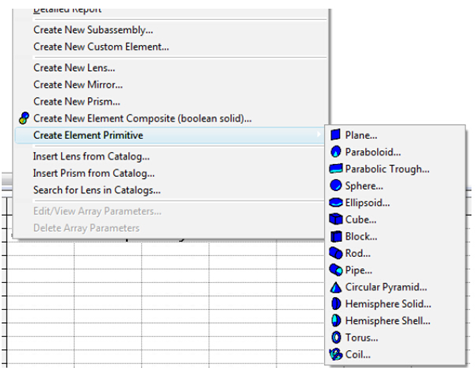Screen dimensions: 475x376
Task: Click the Plane primitive blue square icon
Action: tap(336, 135)
